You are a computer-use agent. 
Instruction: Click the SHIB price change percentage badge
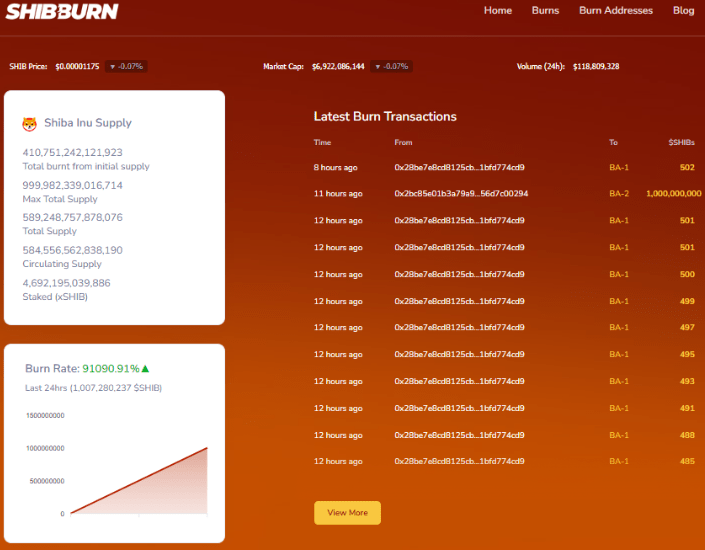tap(125, 66)
